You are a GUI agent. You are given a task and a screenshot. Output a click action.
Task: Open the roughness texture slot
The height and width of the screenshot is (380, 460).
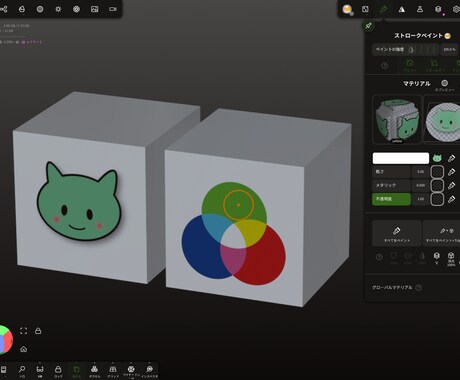[437, 172]
